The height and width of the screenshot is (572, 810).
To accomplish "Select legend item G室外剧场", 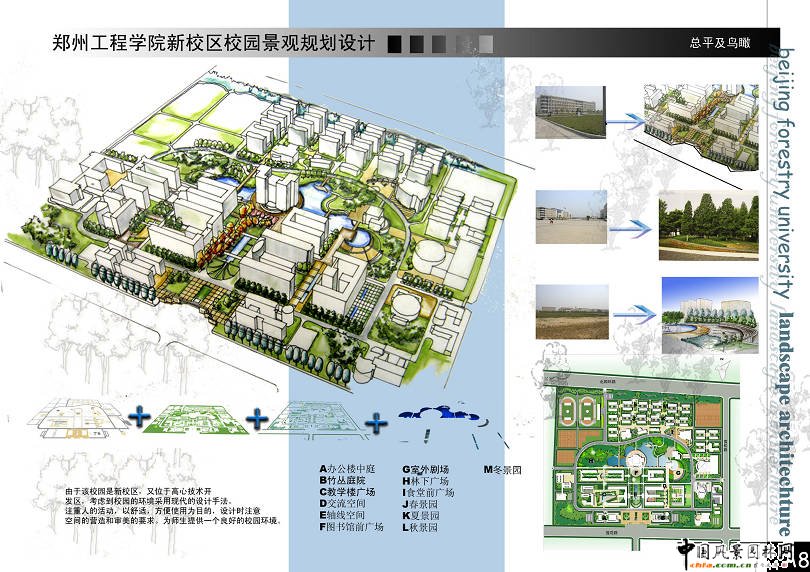I will [x=426, y=469].
